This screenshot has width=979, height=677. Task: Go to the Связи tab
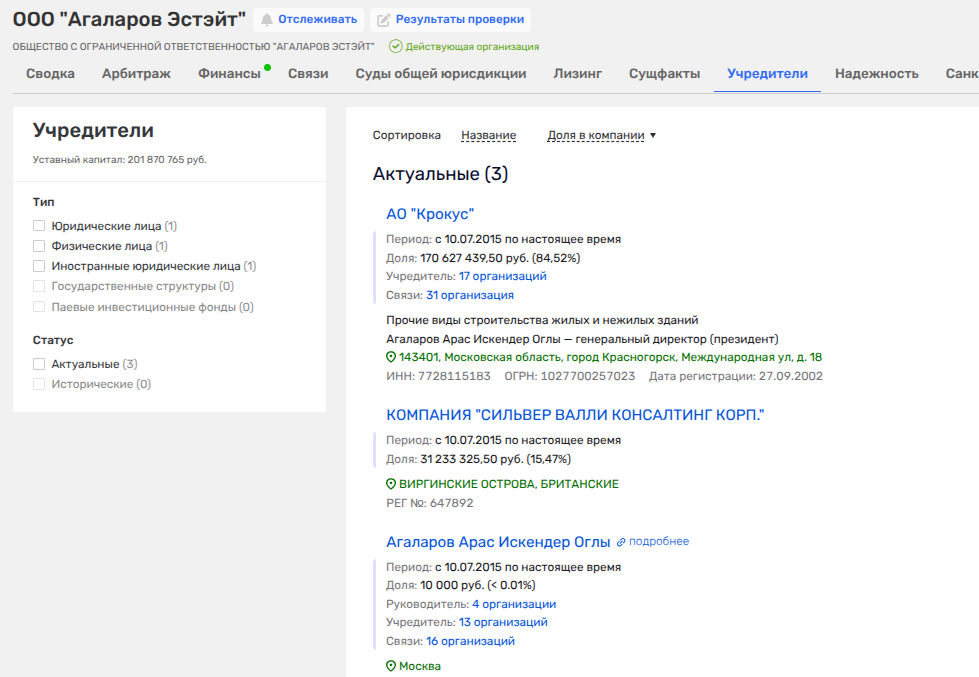tap(308, 74)
